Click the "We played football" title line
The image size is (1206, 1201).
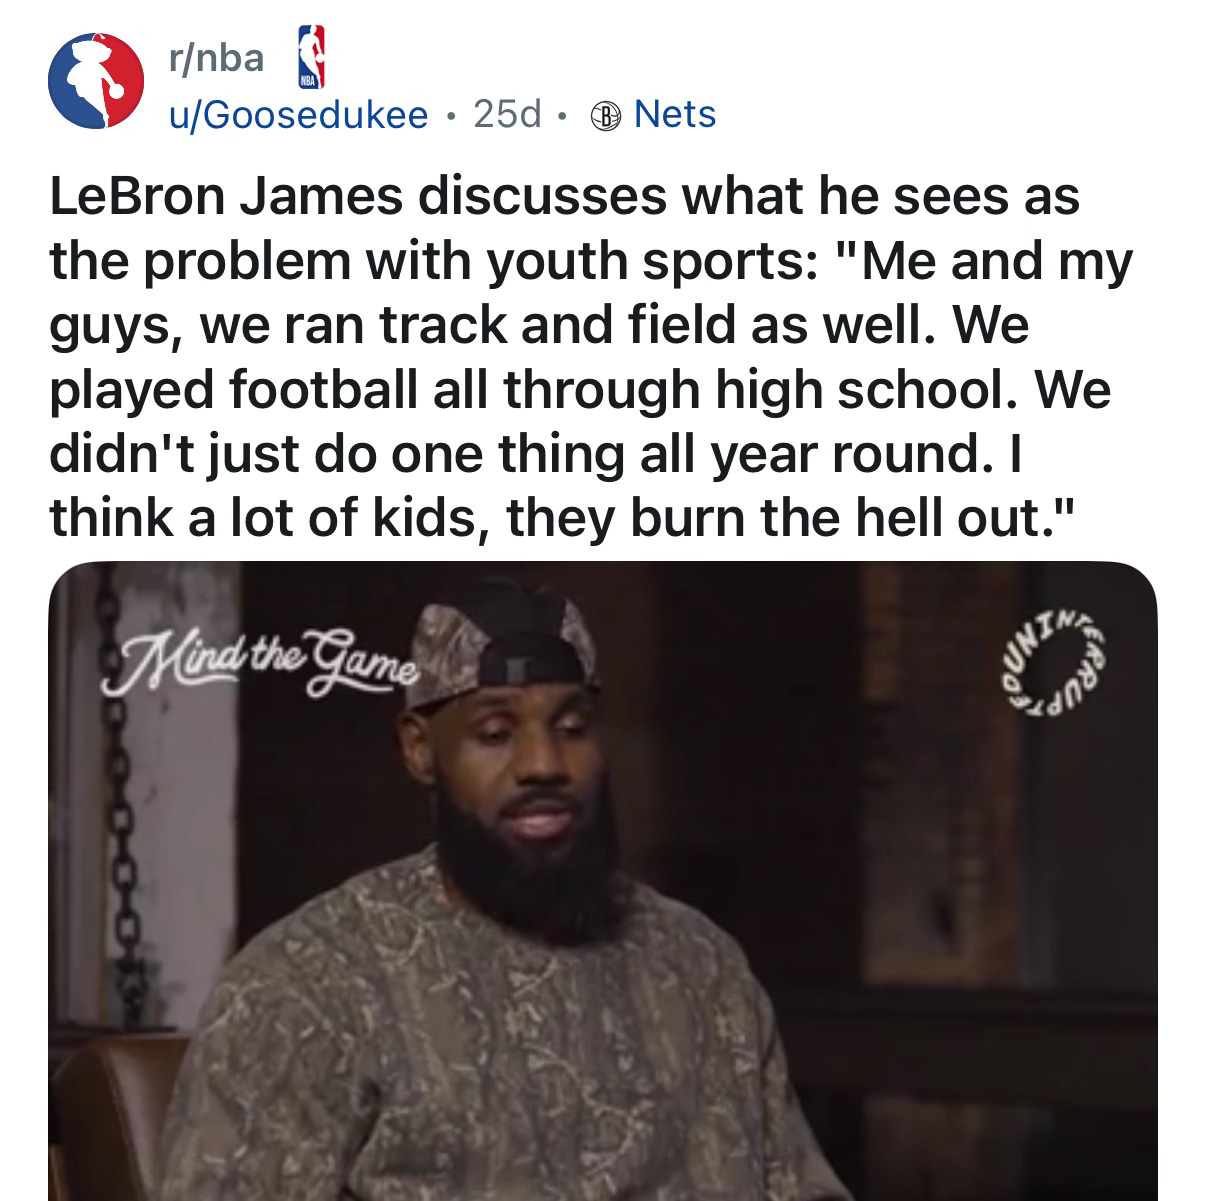580,389
